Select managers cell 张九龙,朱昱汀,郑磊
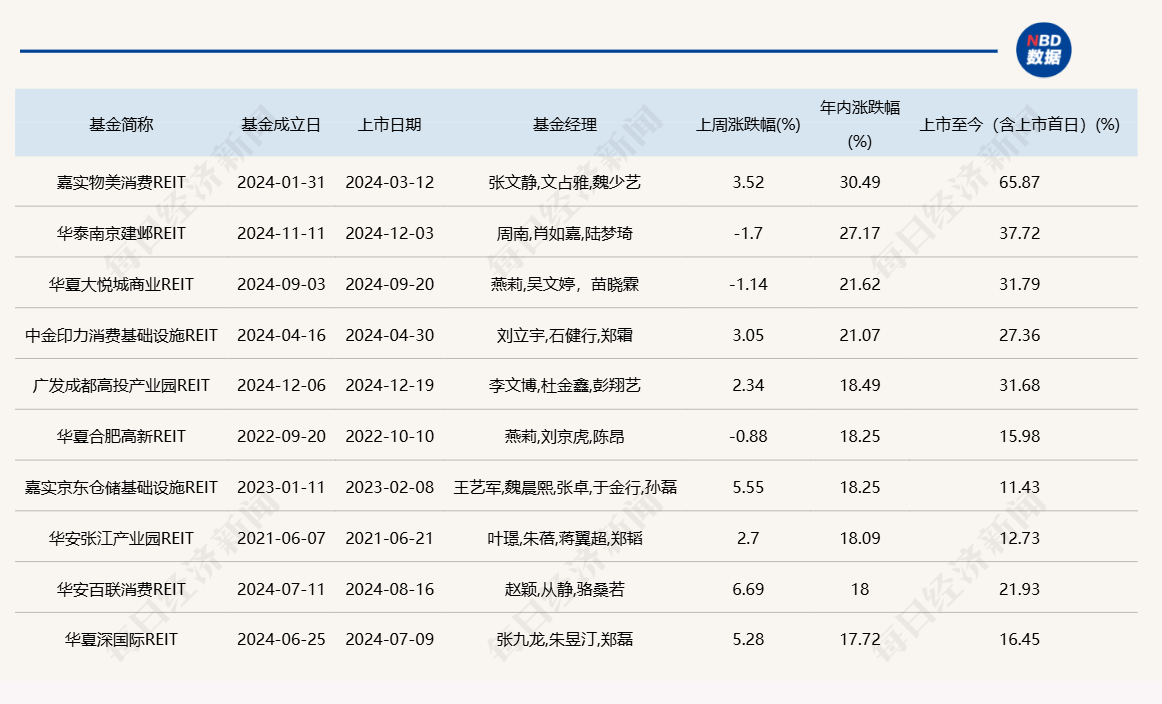The width and height of the screenshot is (1162, 704). tap(564, 639)
